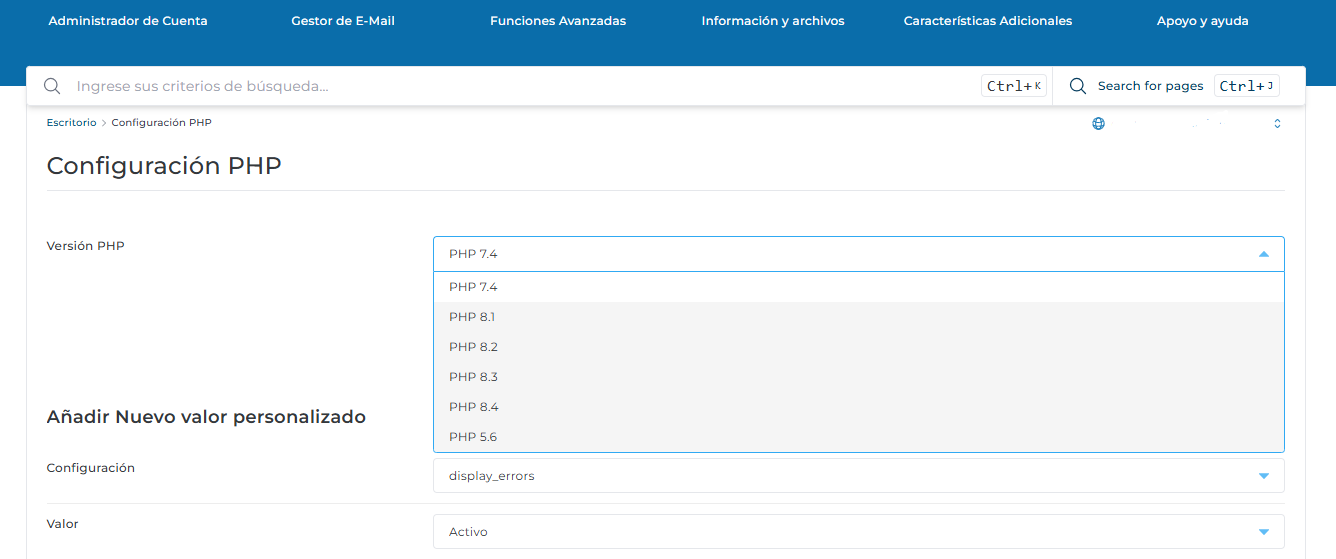Select PHP 5.6 from version list

[473, 437]
